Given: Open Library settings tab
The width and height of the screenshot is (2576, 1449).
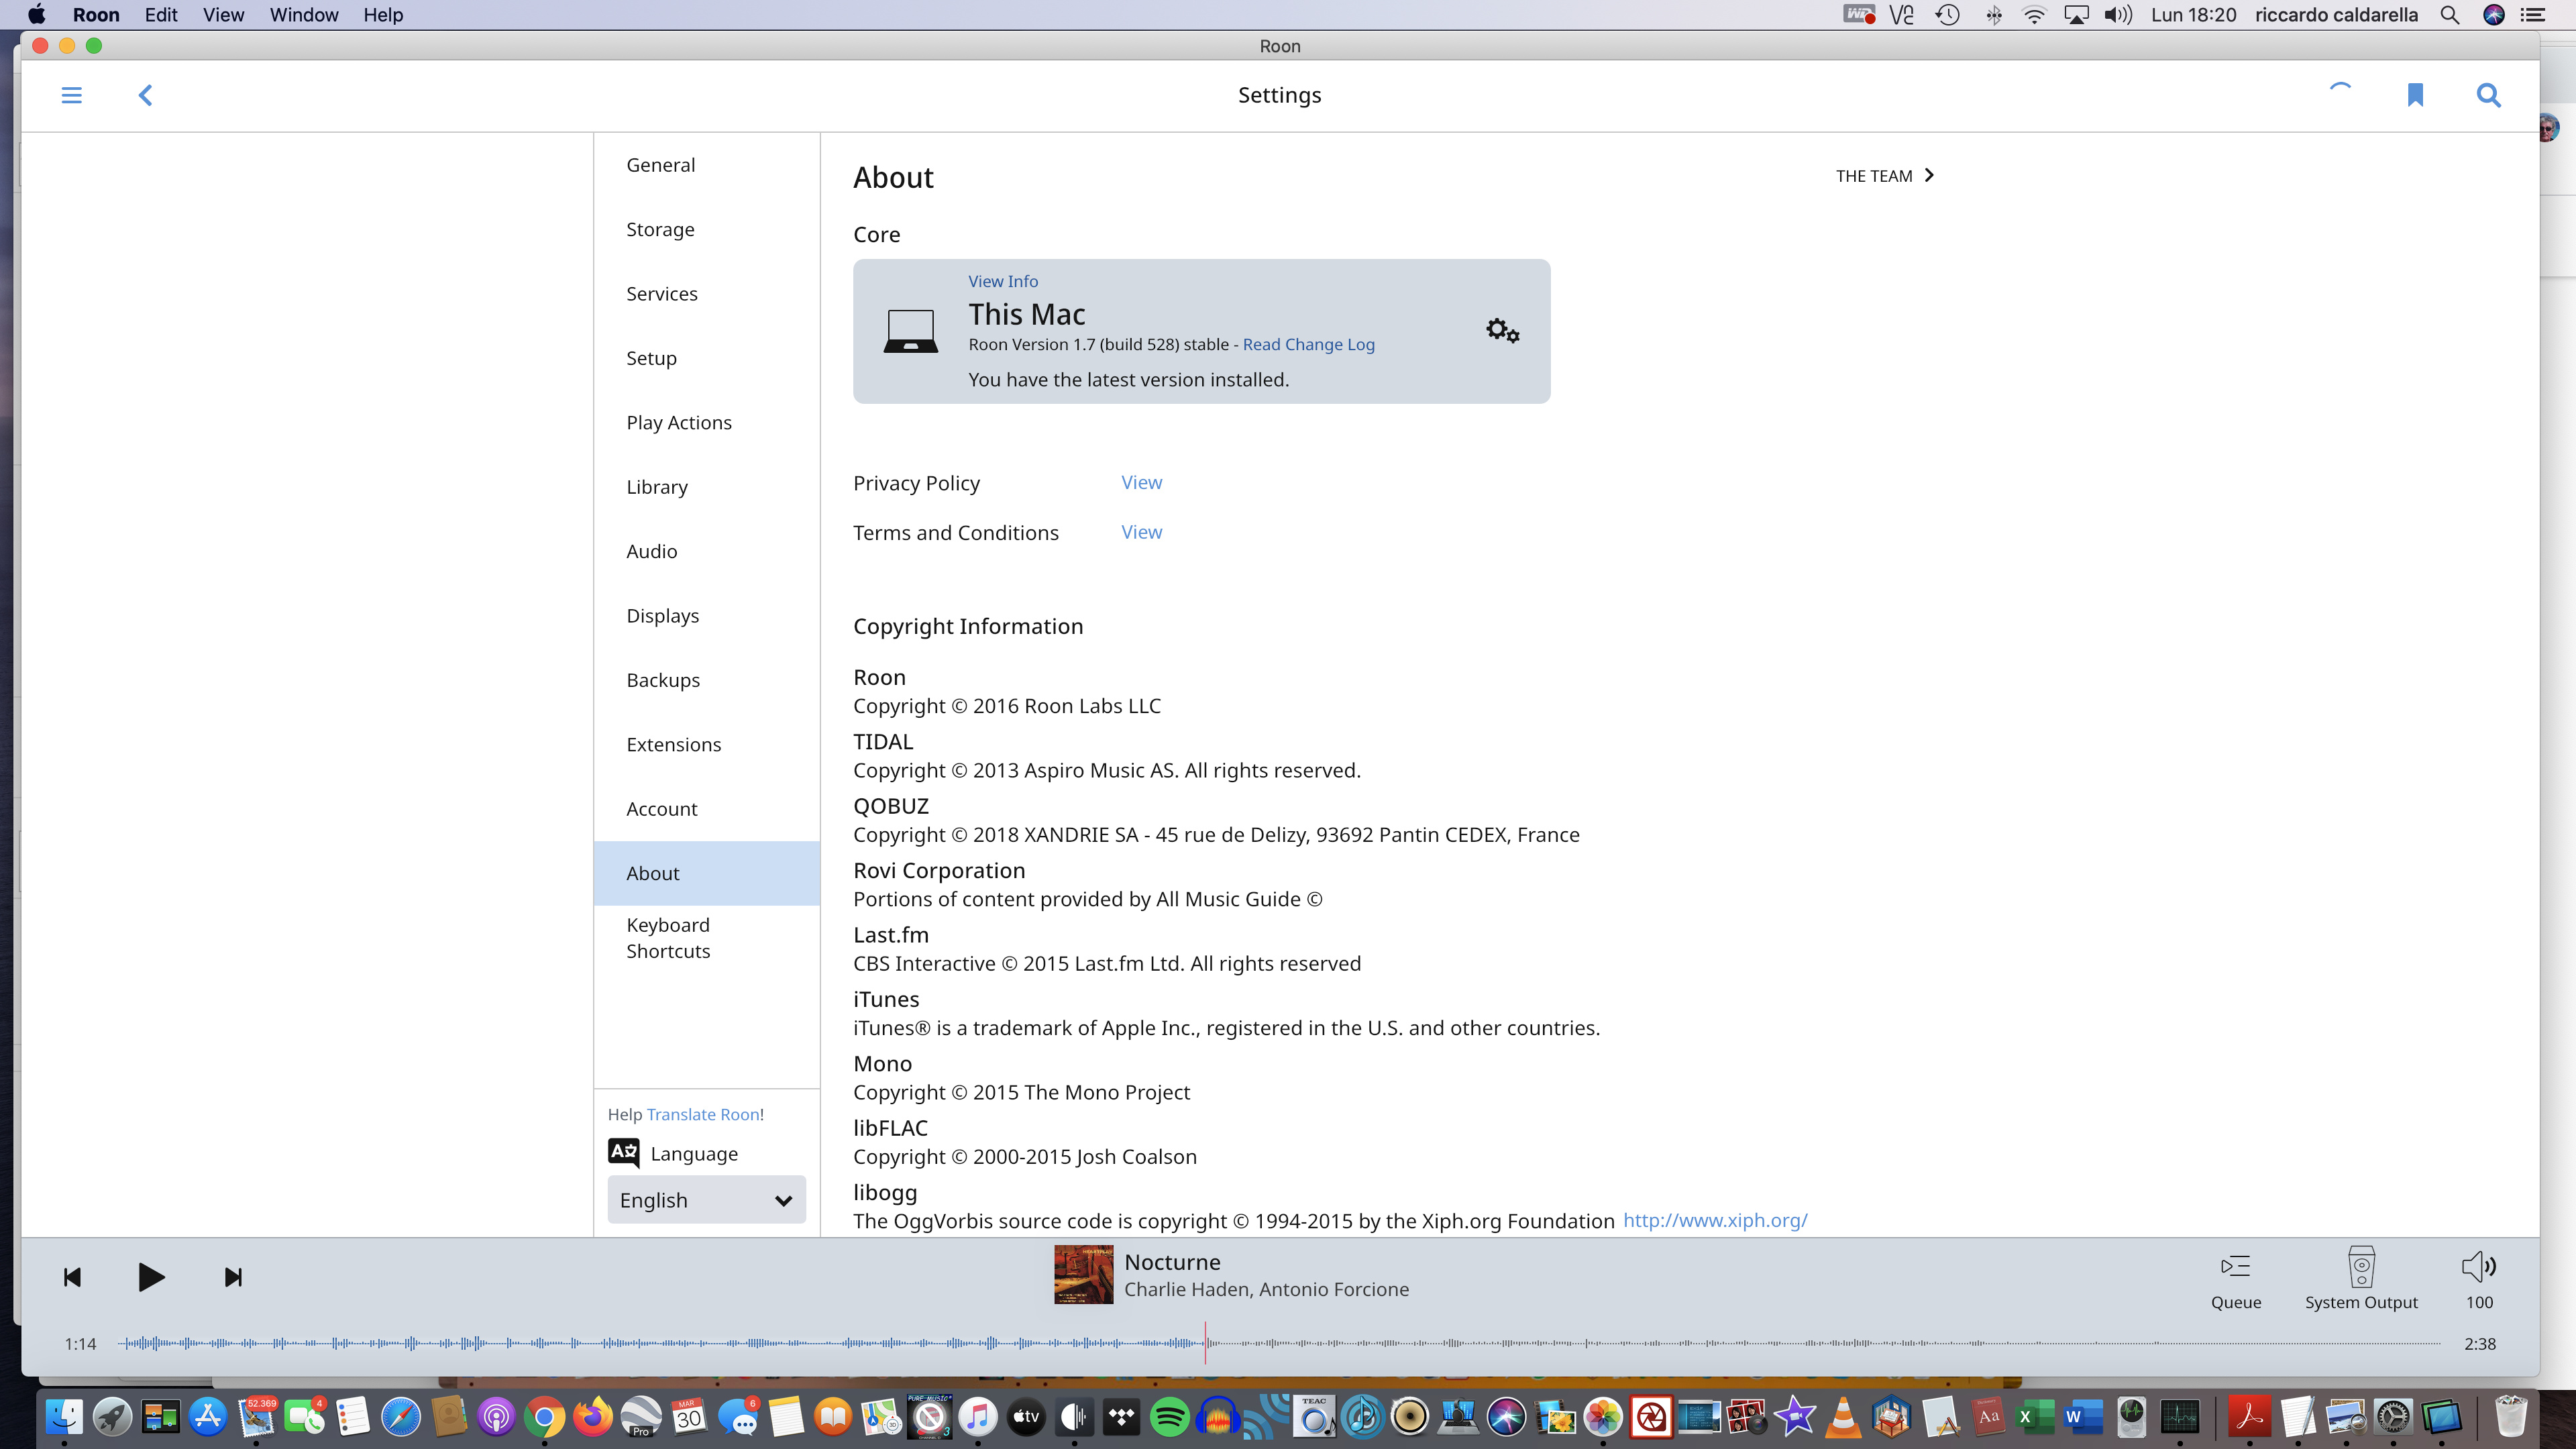Looking at the screenshot, I should [x=706, y=487].
